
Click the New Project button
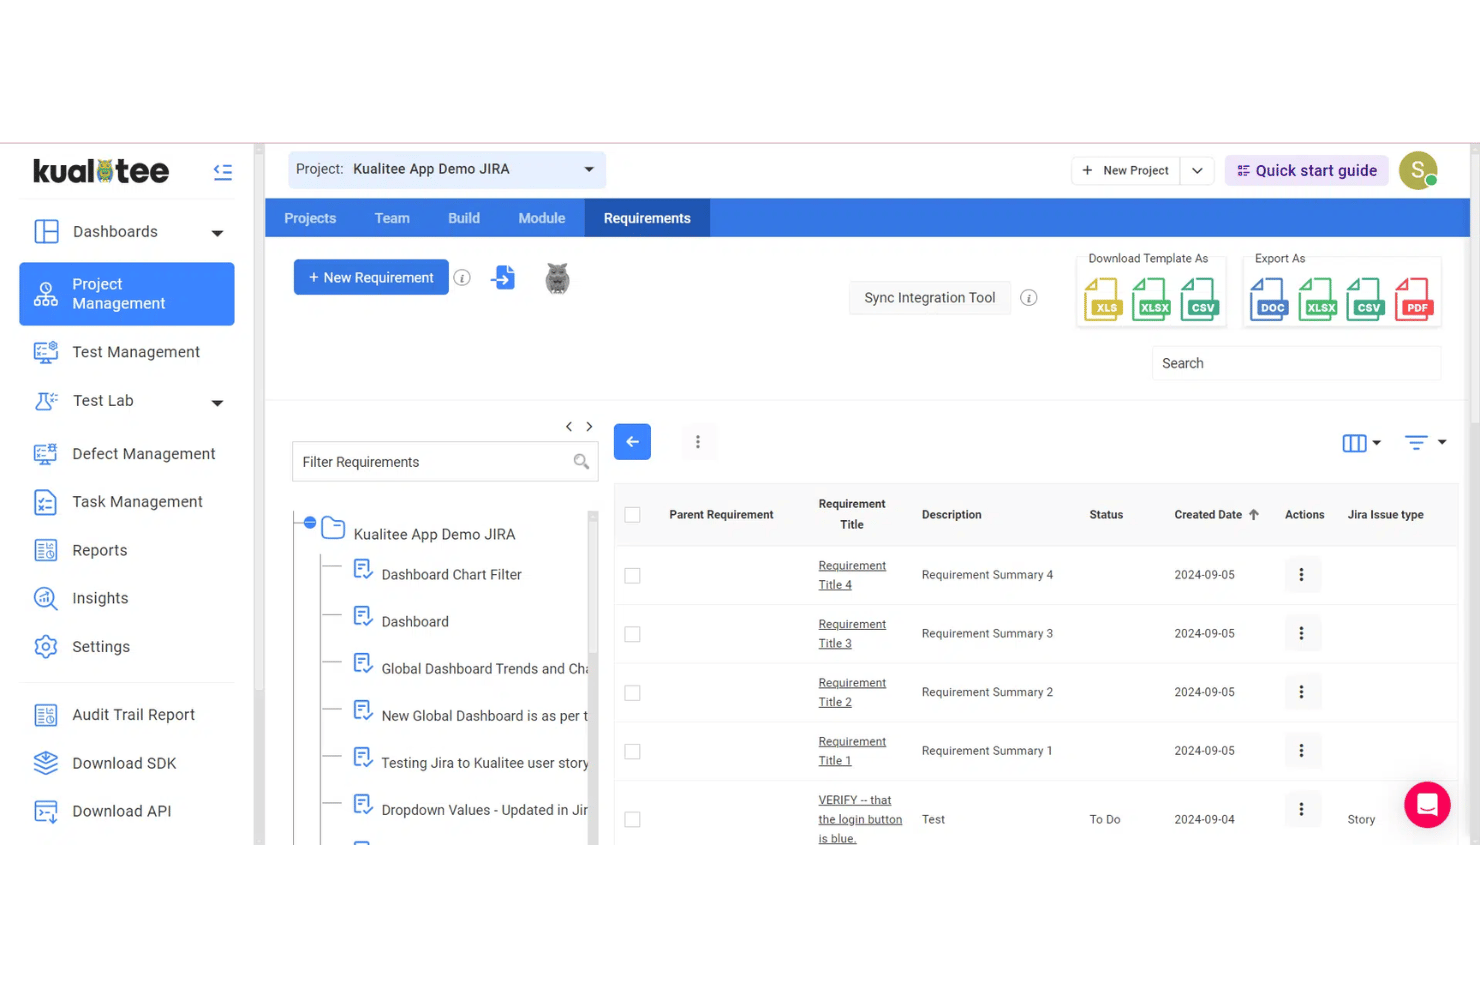click(x=1126, y=171)
